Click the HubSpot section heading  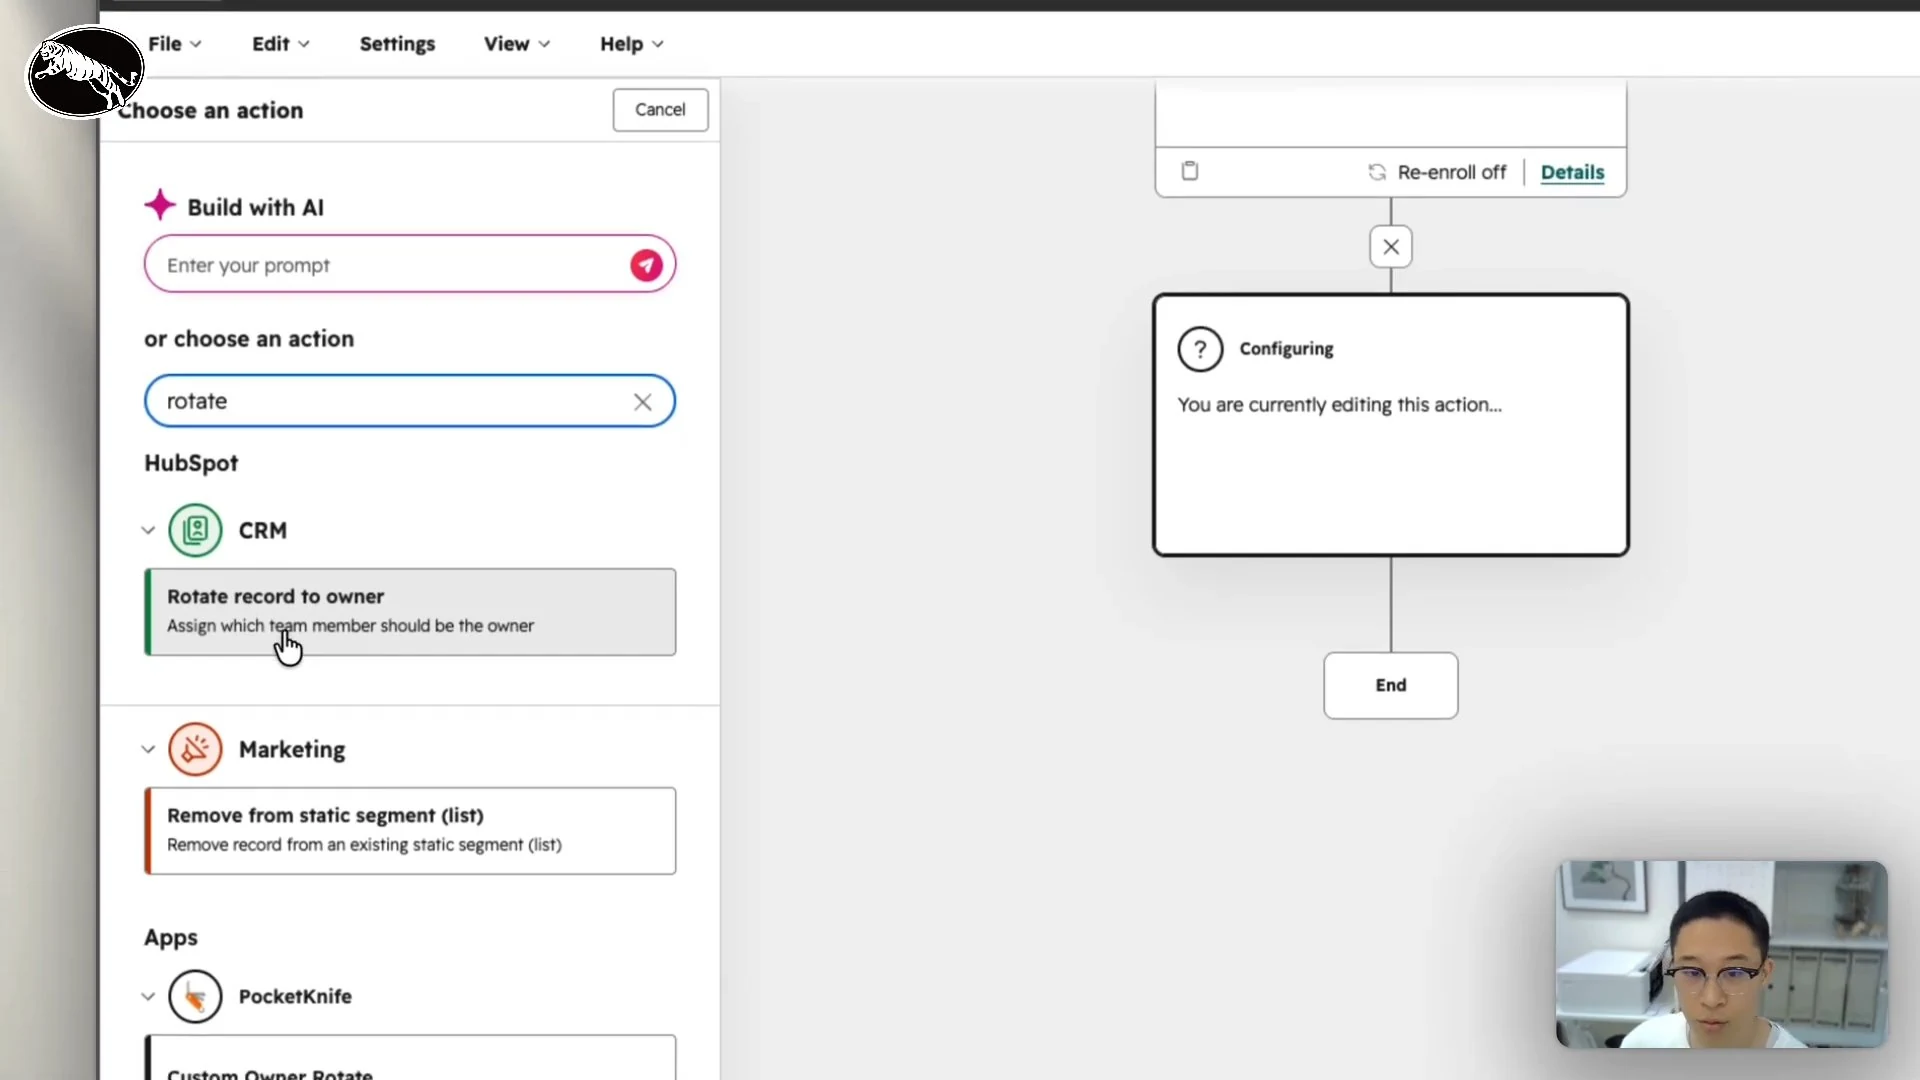pyautogui.click(x=191, y=464)
